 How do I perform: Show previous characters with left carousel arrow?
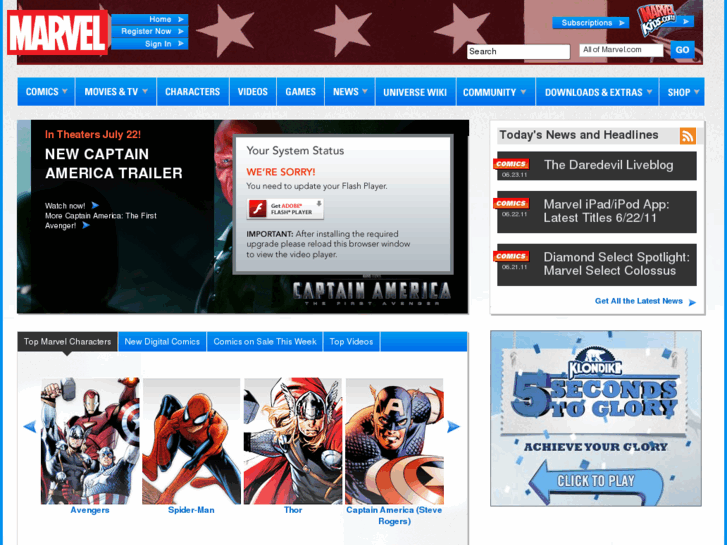(x=30, y=426)
